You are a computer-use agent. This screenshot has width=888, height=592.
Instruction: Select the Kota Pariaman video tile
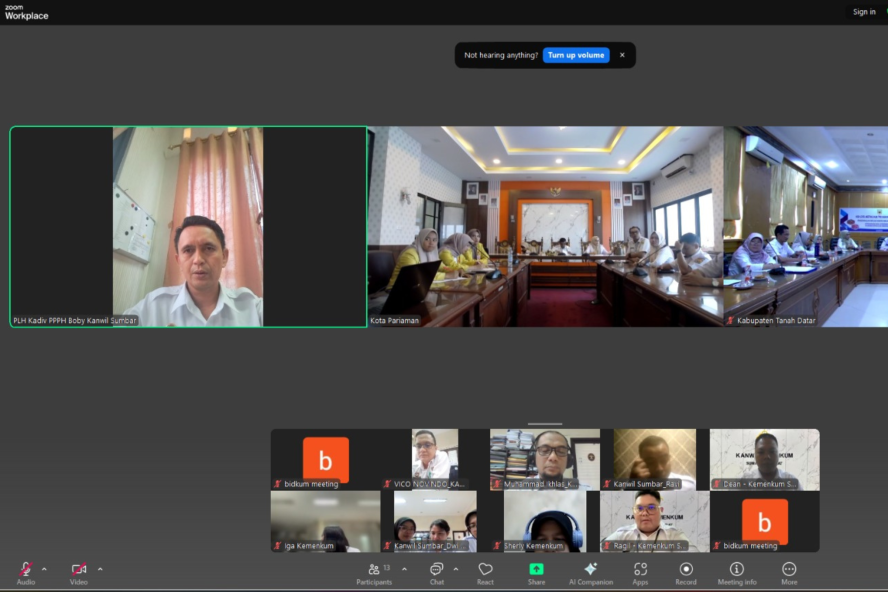coord(545,226)
